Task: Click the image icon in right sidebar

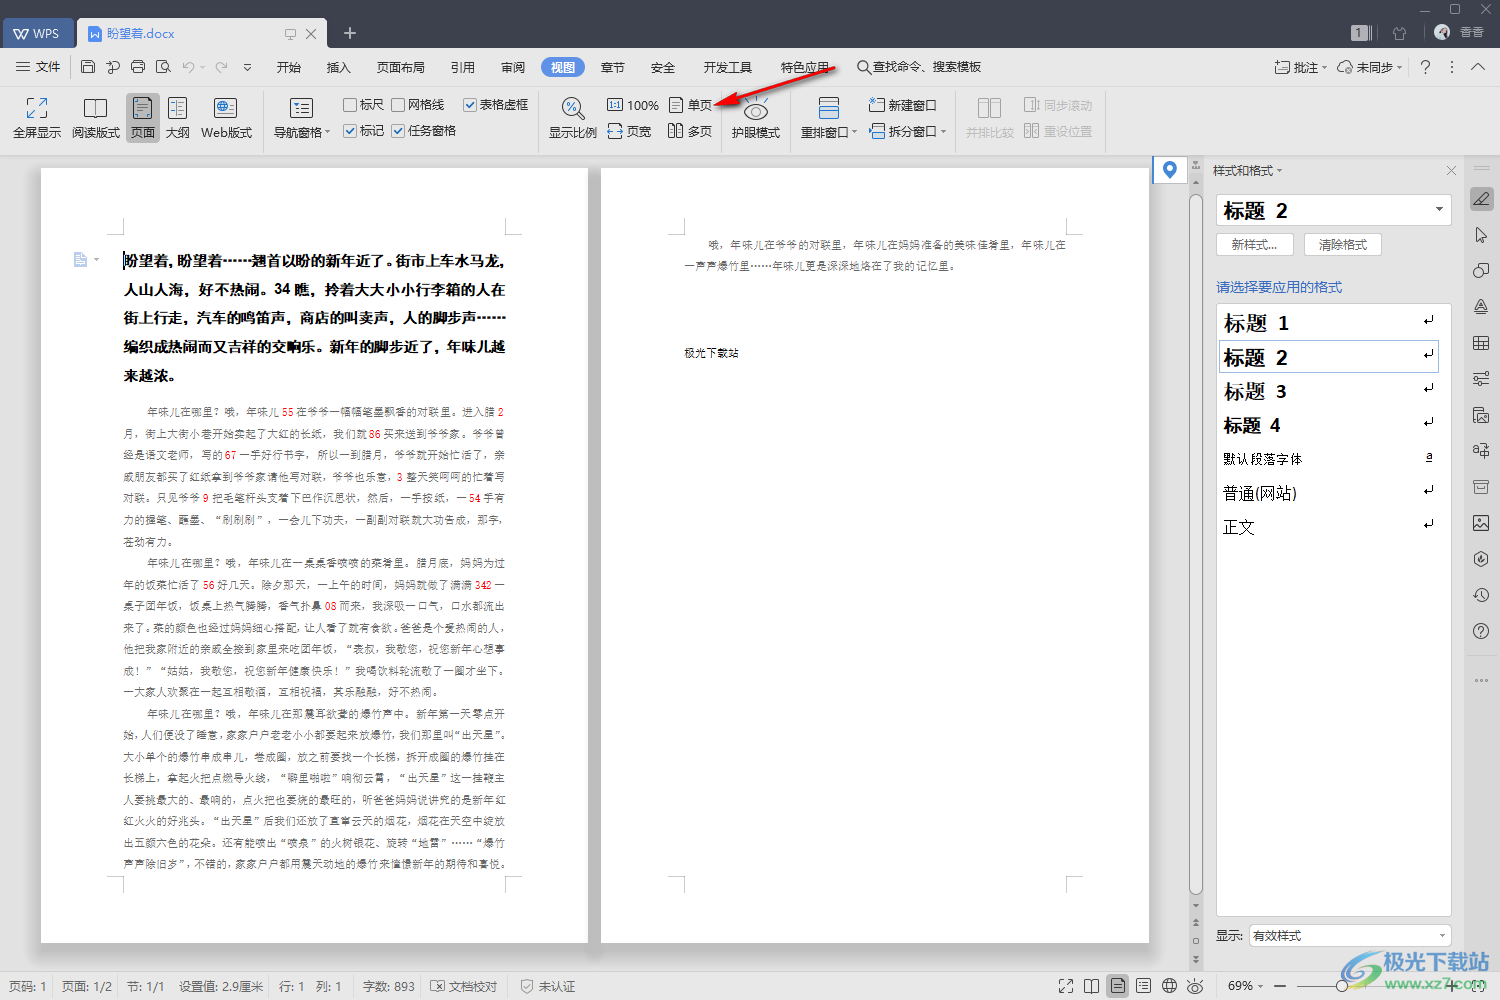Action: 1481,523
